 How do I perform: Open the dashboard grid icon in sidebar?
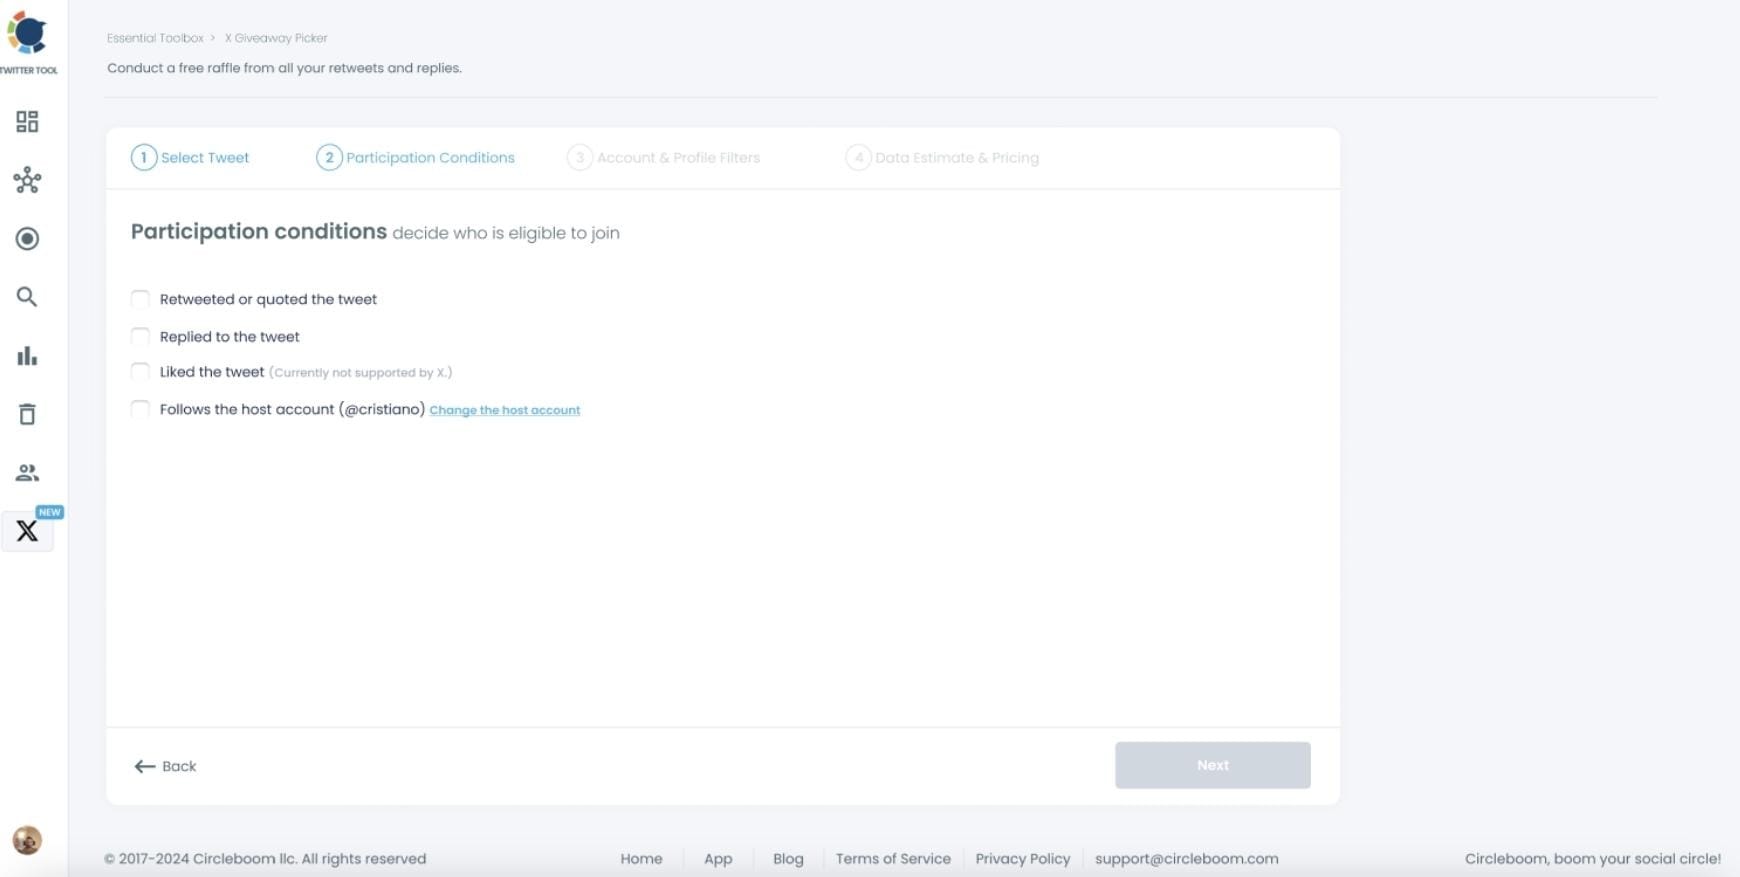(27, 122)
